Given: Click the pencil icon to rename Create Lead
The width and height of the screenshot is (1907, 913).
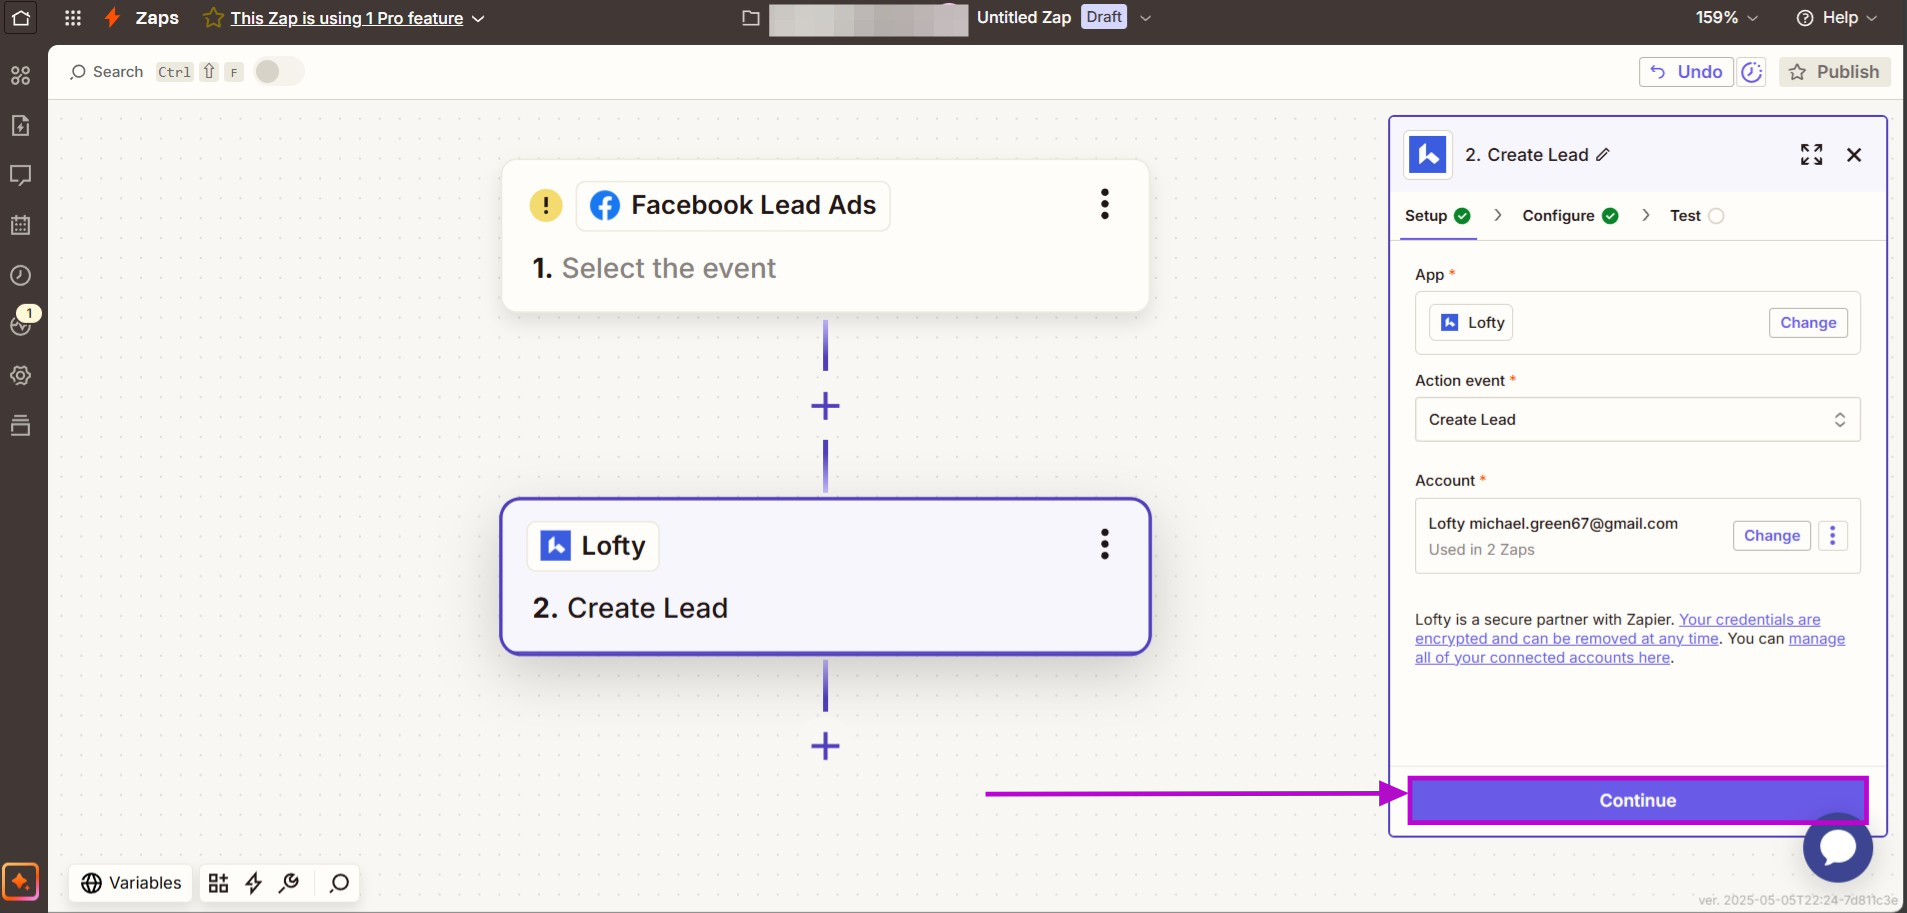Looking at the screenshot, I should tap(1603, 155).
